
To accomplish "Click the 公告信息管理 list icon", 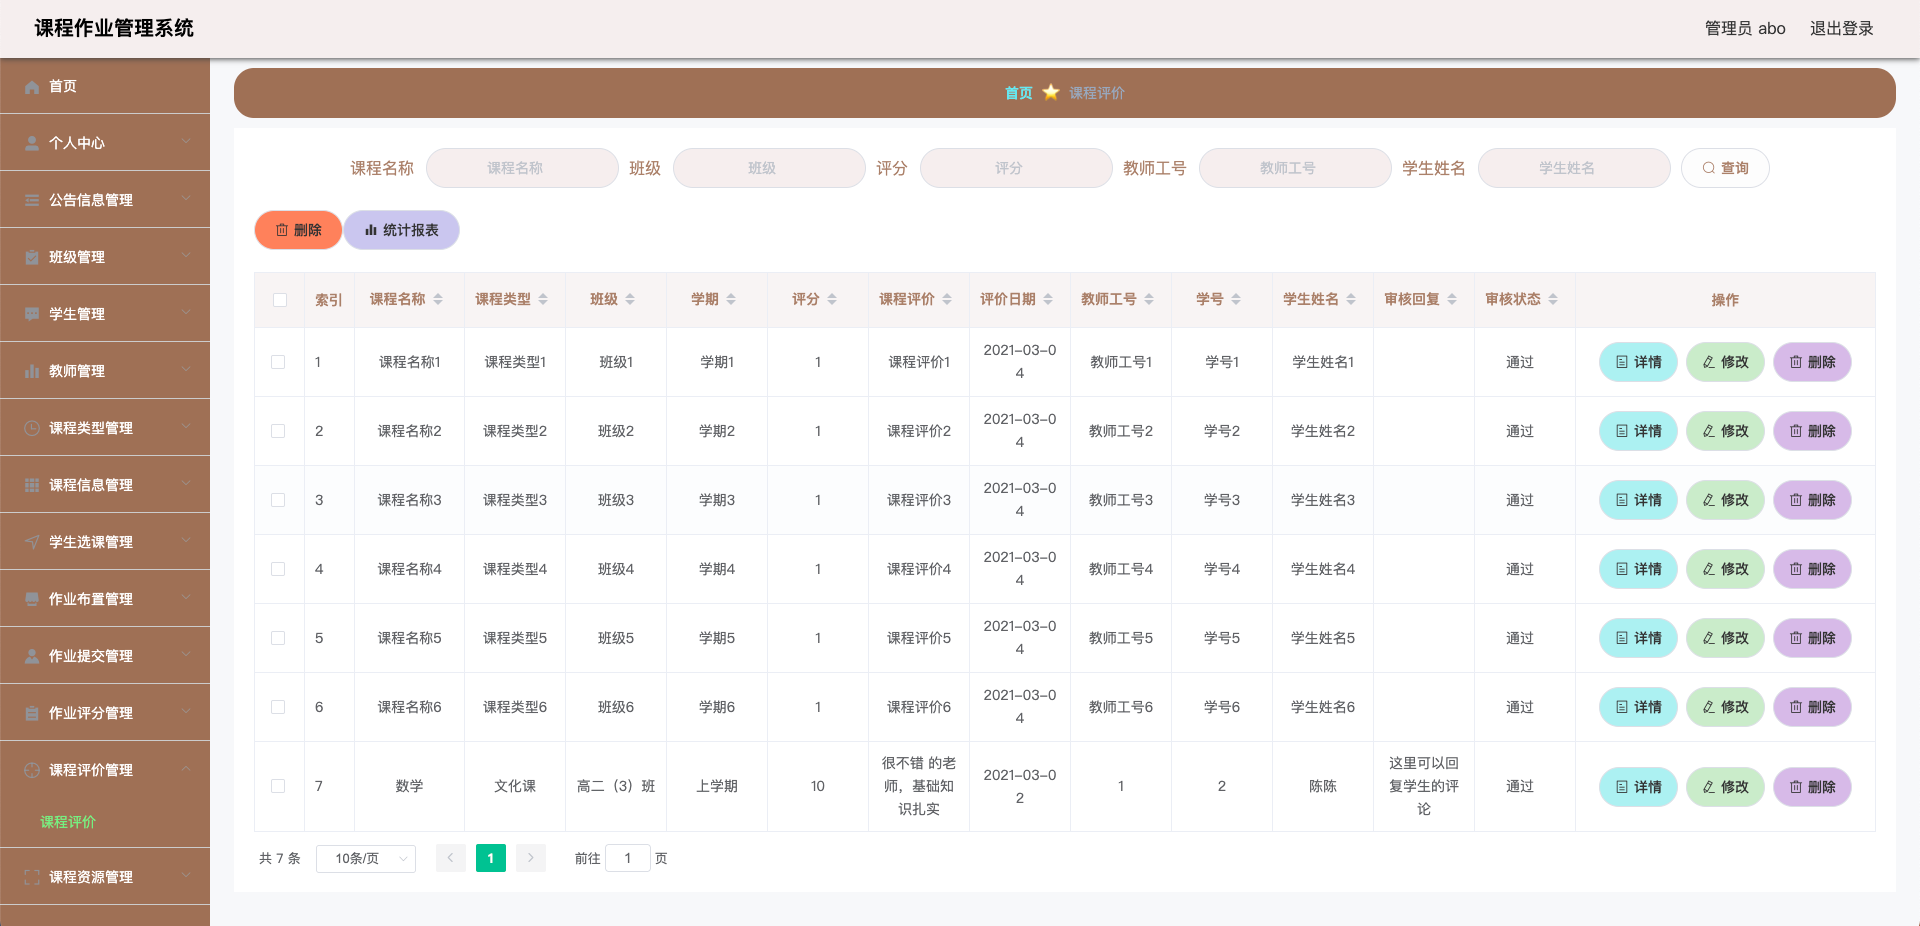I will (x=32, y=201).
